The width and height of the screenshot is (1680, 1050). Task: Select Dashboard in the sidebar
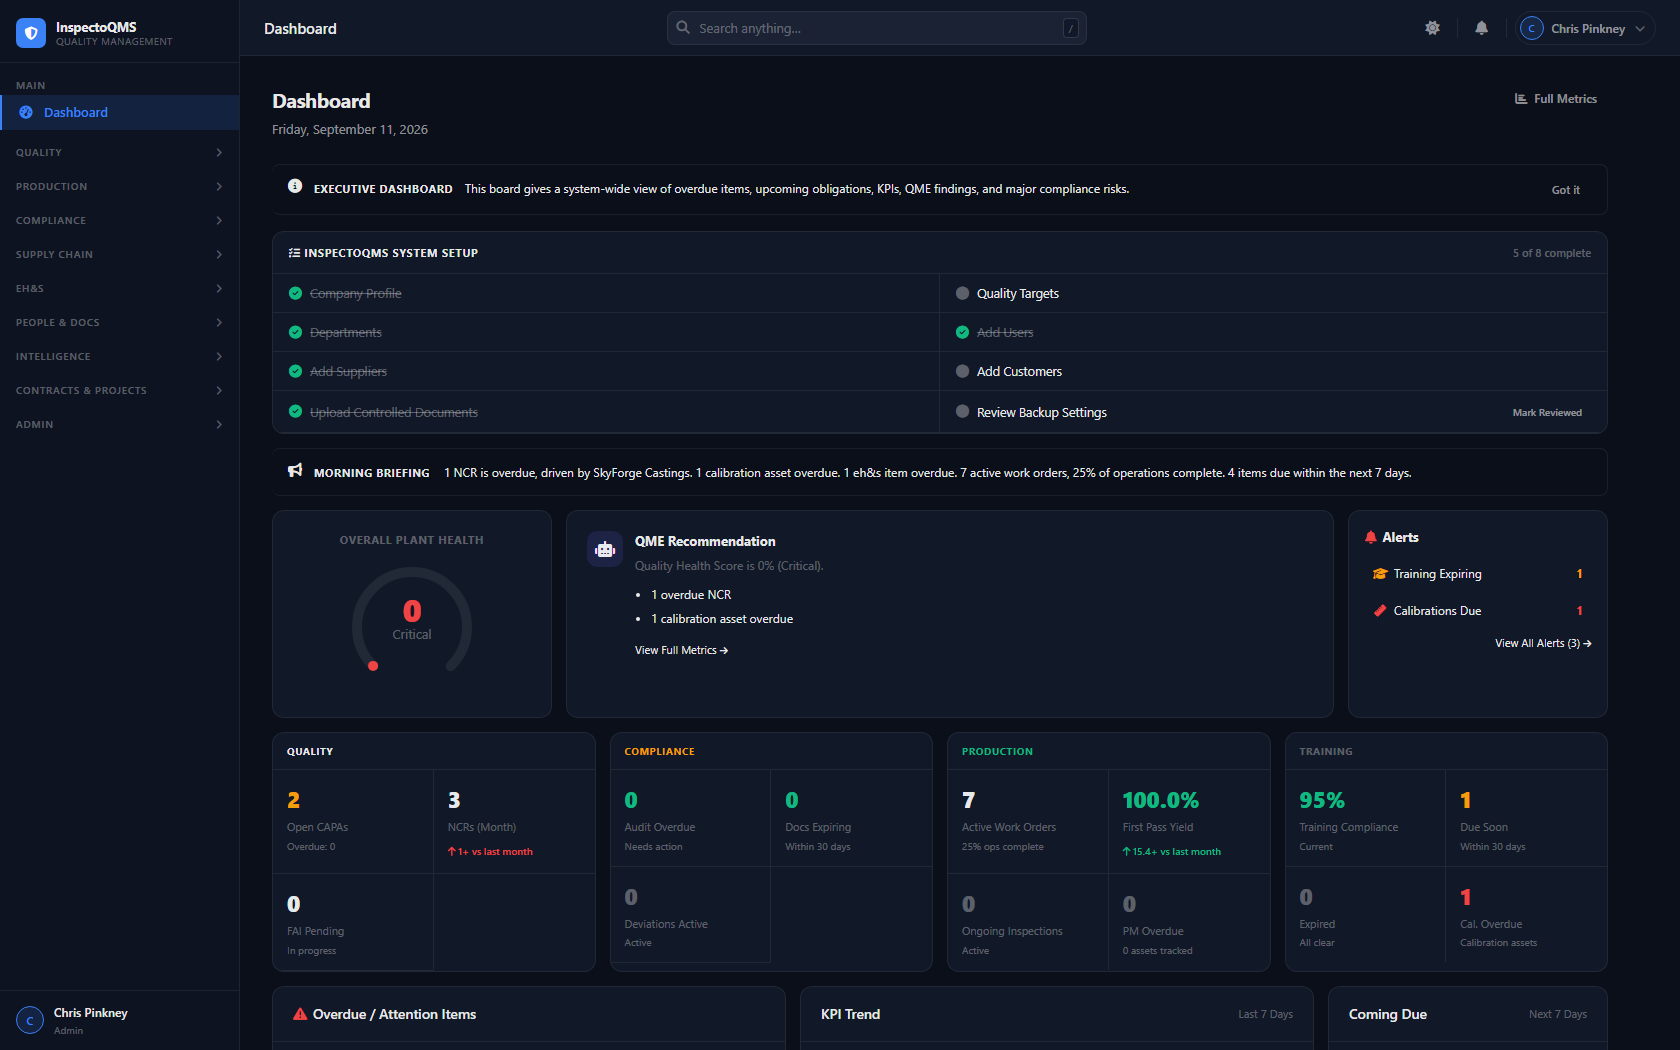(x=119, y=112)
